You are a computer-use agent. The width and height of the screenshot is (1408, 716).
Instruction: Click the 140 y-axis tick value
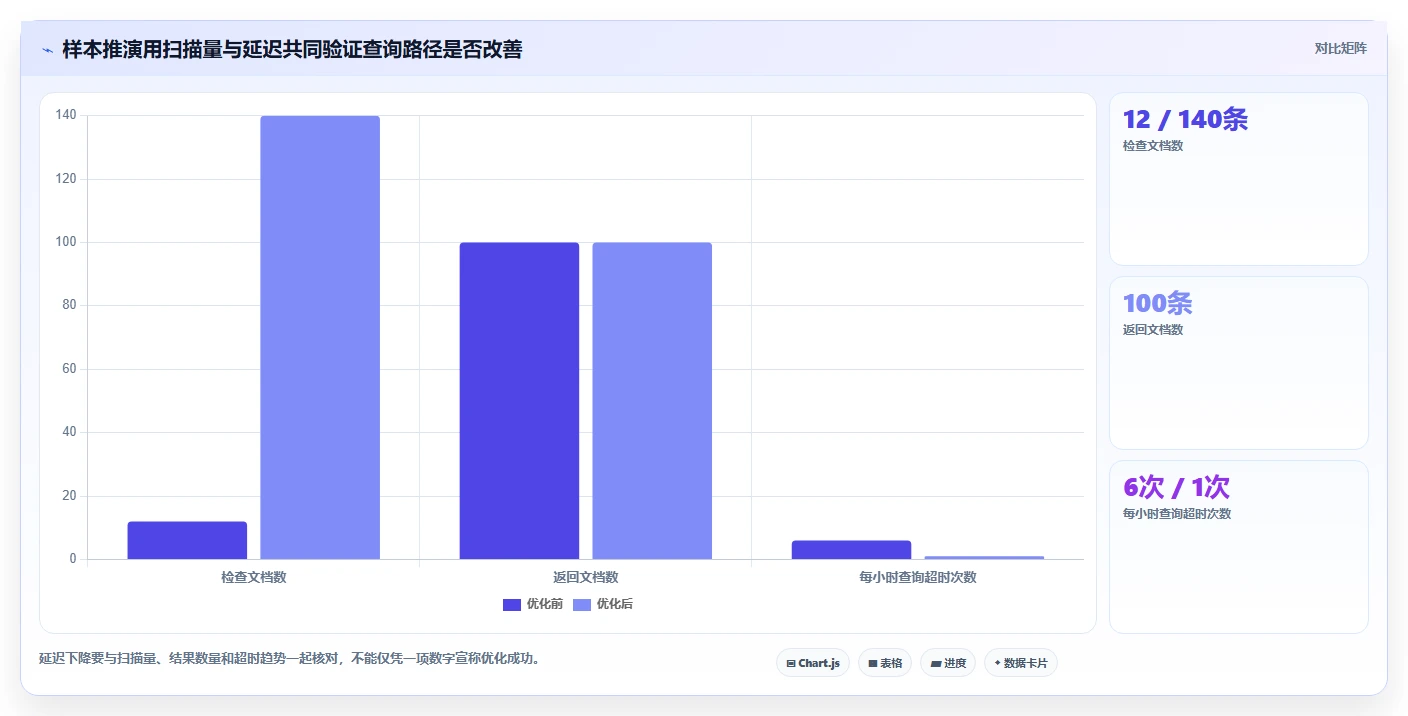(x=66, y=115)
